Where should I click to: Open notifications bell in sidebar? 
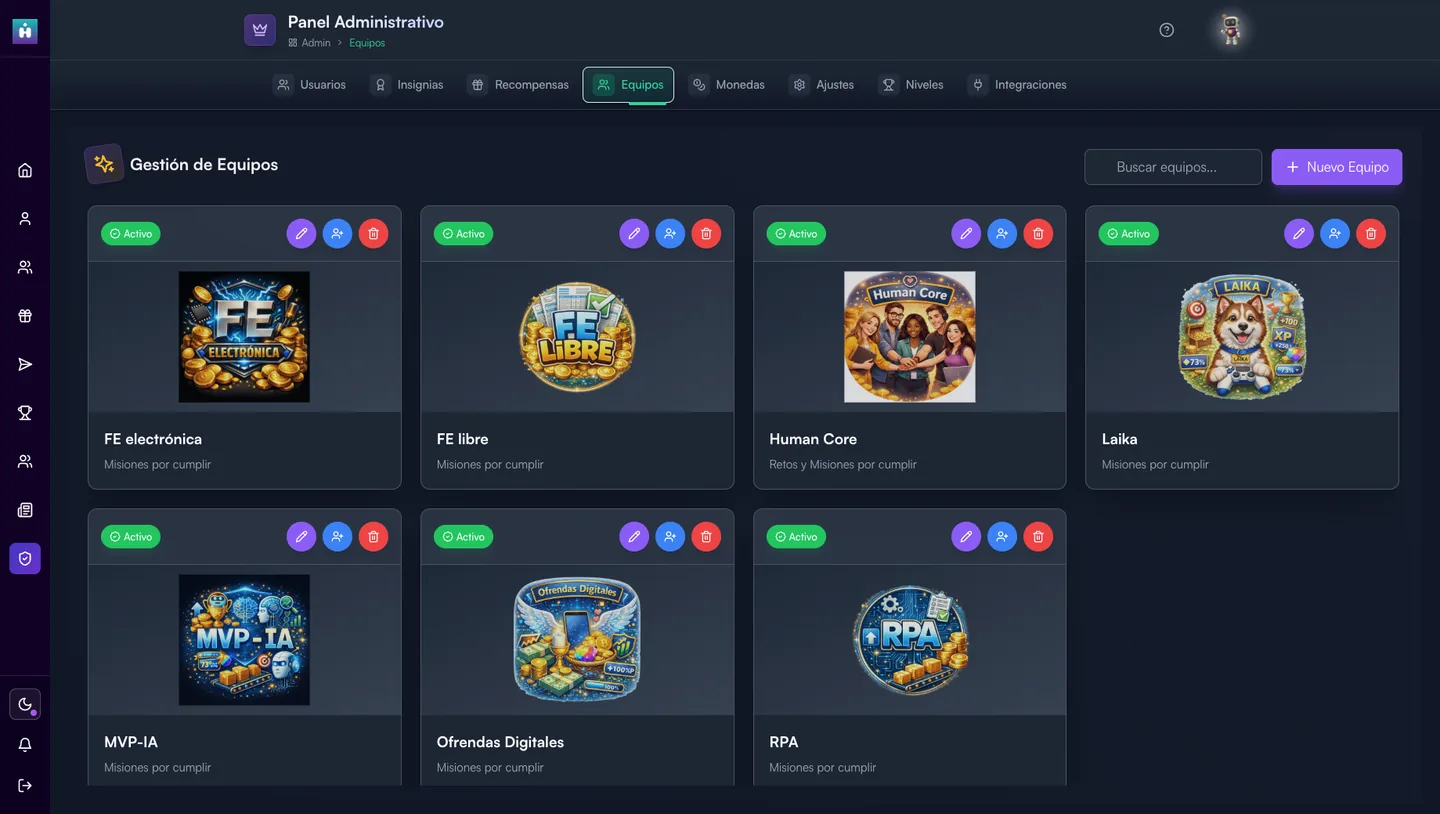pos(25,745)
